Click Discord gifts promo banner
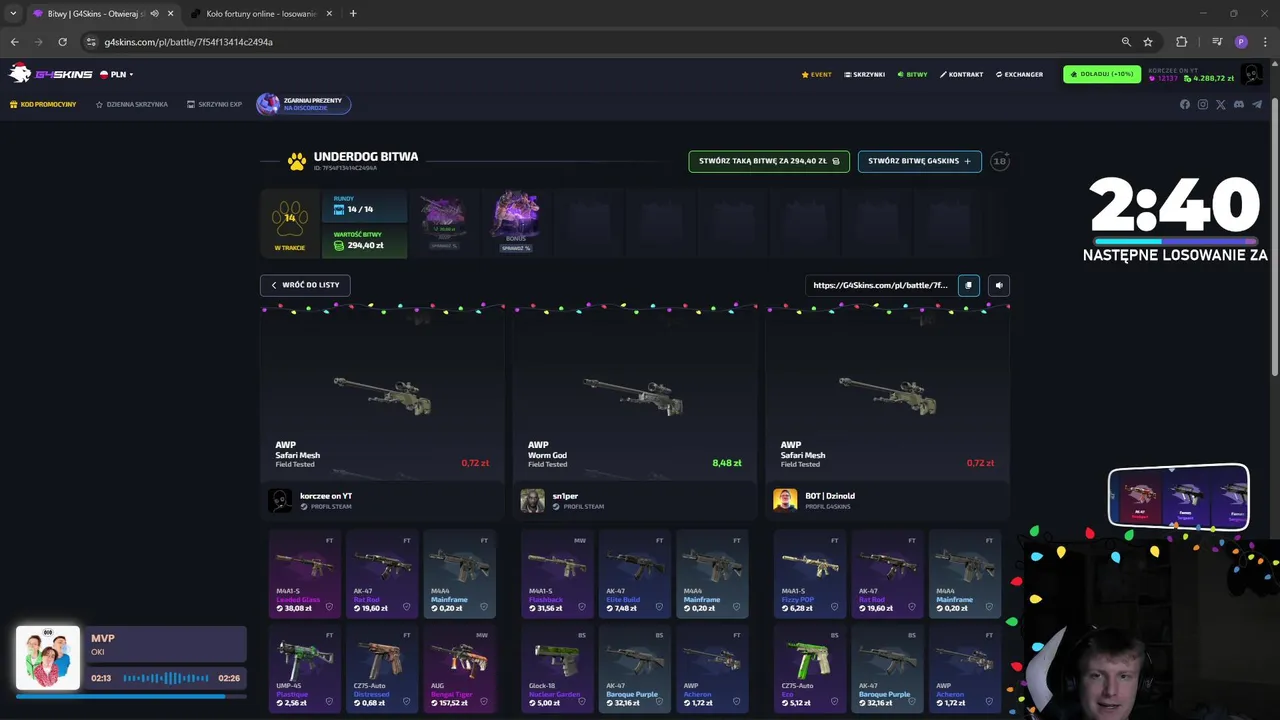 [304, 104]
